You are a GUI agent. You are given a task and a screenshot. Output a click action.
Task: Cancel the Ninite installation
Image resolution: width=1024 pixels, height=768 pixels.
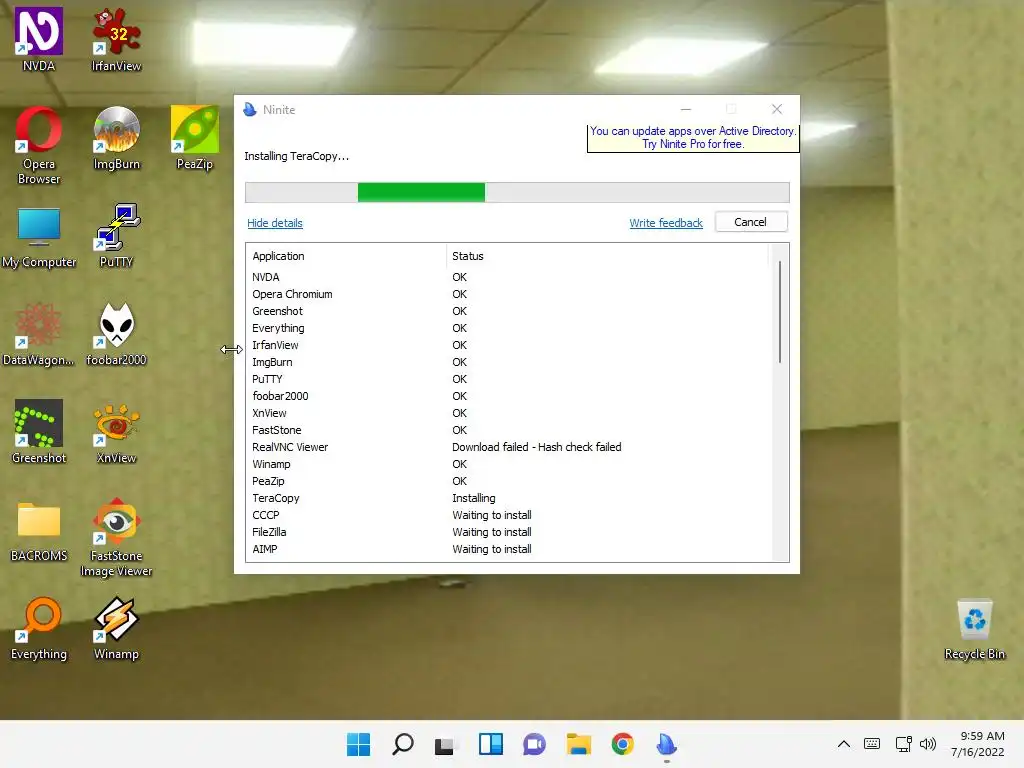(751, 222)
